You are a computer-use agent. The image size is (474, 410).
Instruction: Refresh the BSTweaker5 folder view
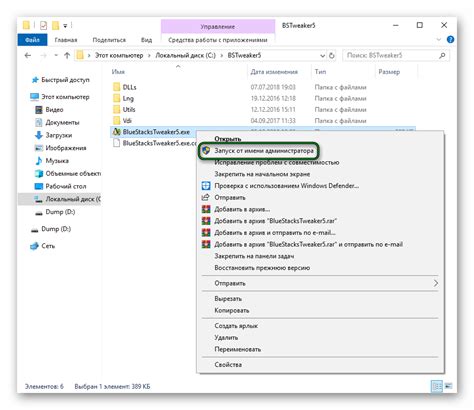pyautogui.click(x=332, y=56)
